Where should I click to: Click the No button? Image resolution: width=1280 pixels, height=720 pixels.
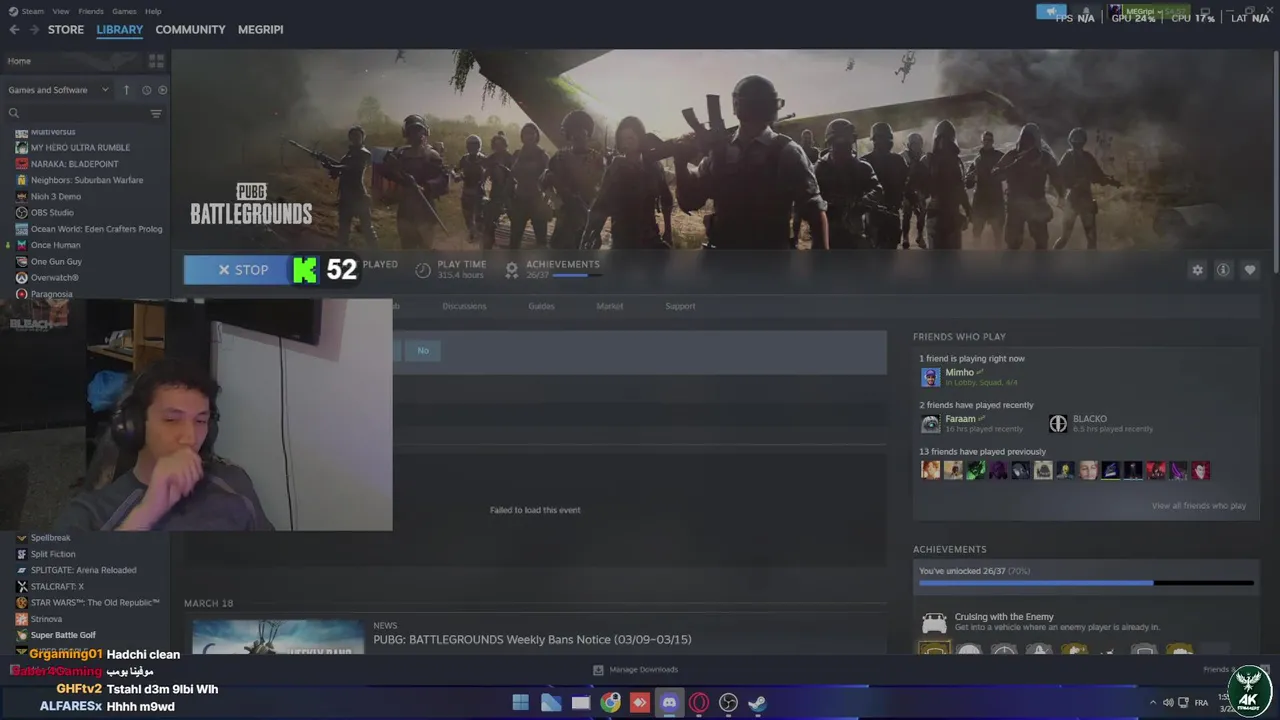point(423,350)
